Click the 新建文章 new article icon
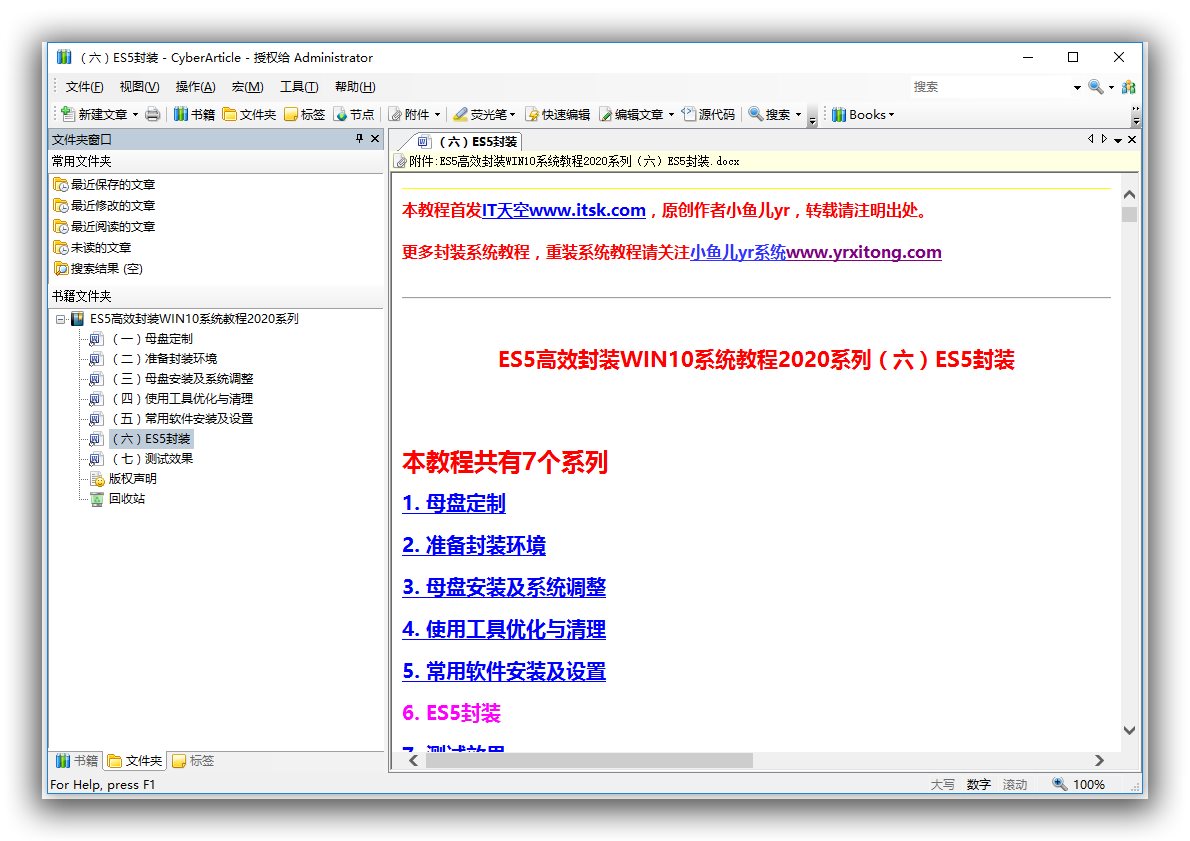Viewport: 1190px width, 841px height. coord(68,114)
